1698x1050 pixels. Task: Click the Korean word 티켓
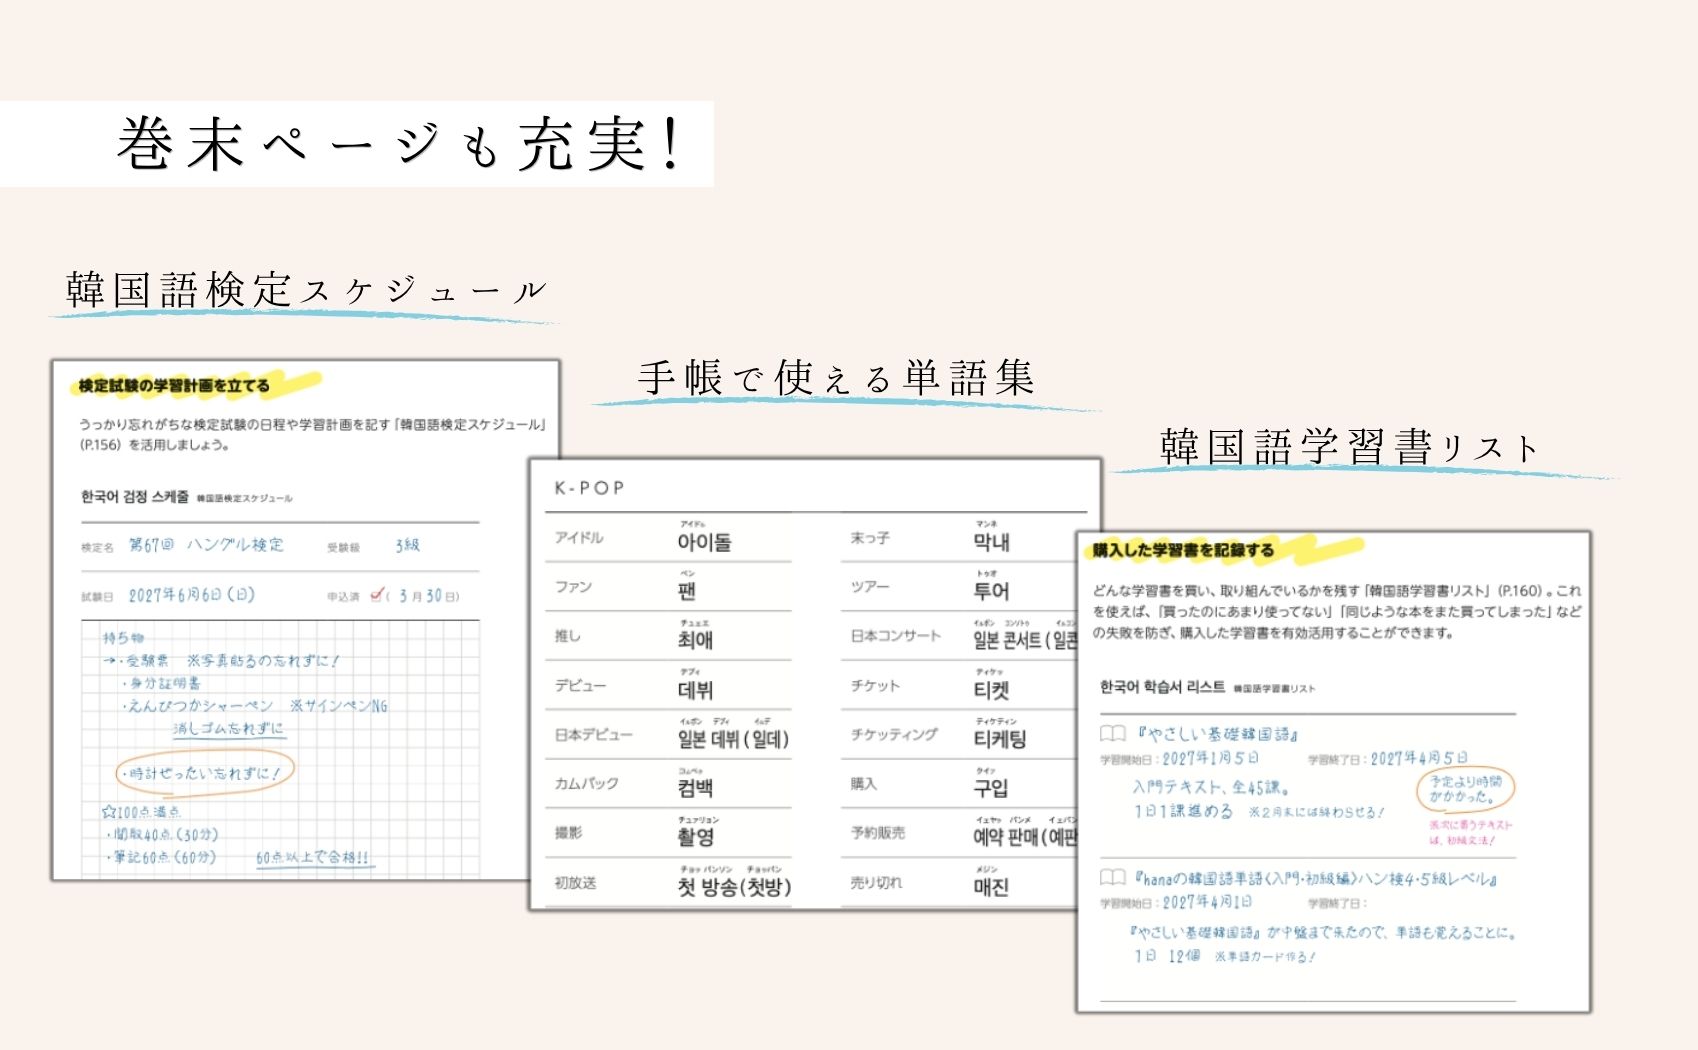(991, 690)
